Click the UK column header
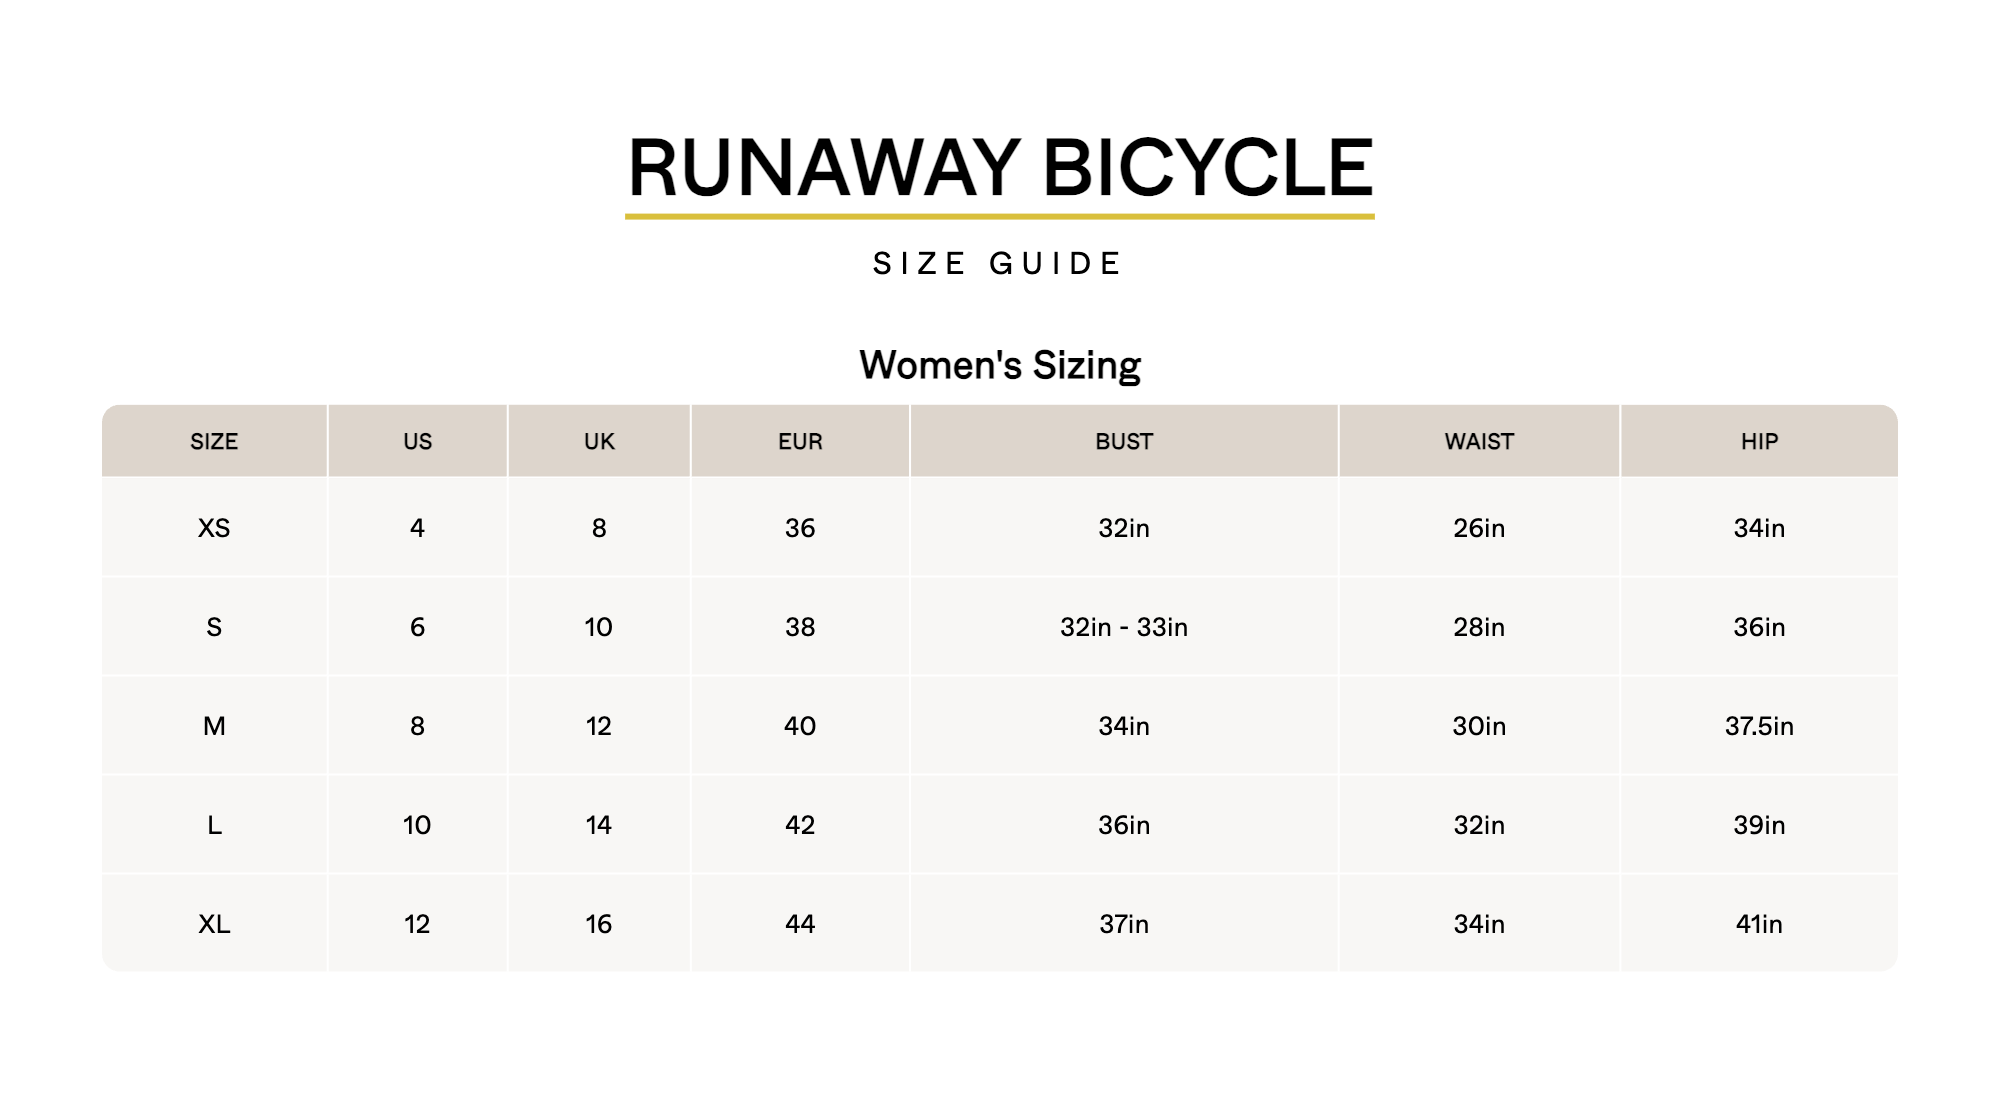2000x1104 pixels. click(x=599, y=441)
